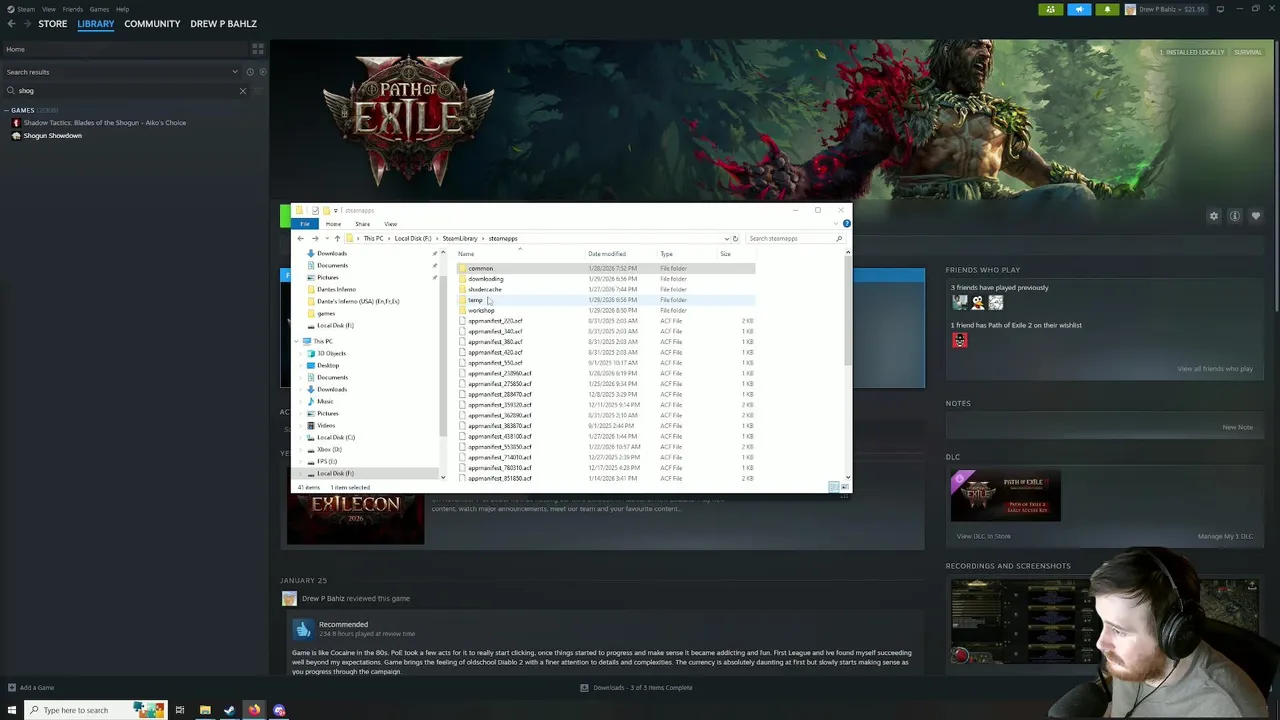
Task: Collapse the GAMES category
Action: (x=6, y=110)
